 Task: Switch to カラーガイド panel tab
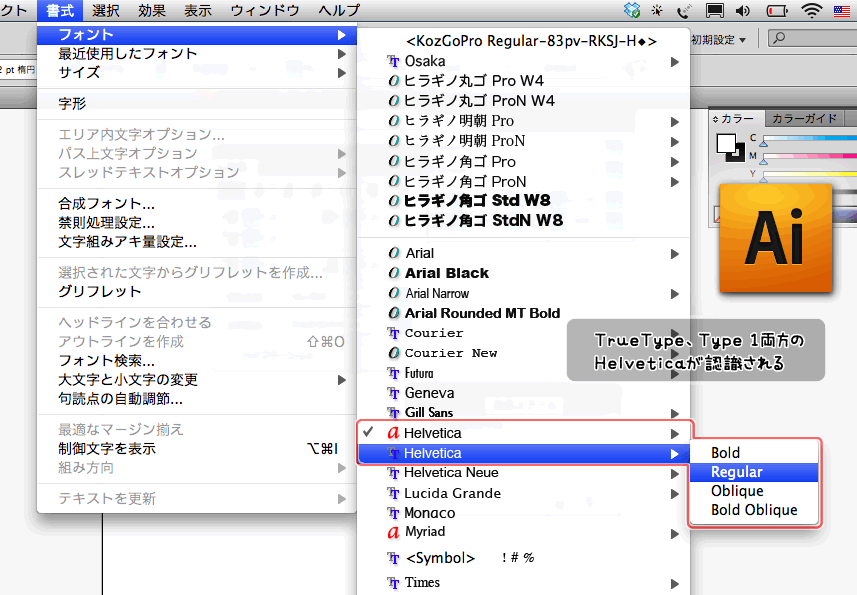(804, 119)
